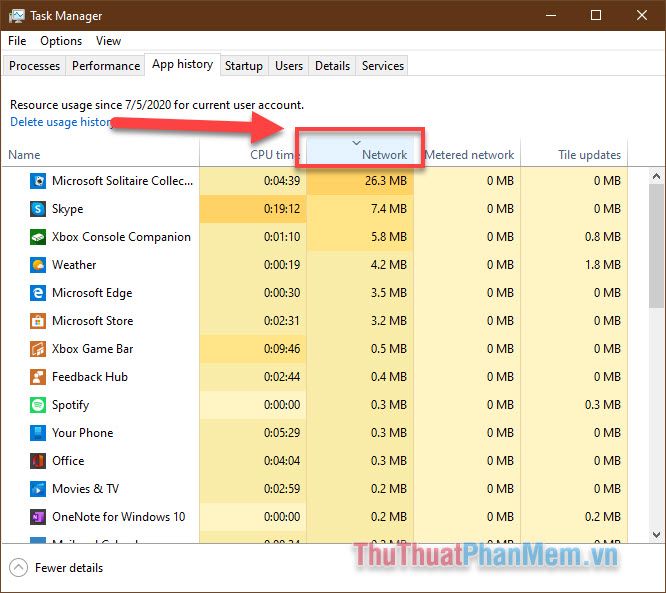Click the Movies & TV icon
Screen dimensions: 666x593
[x=38, y=489]
